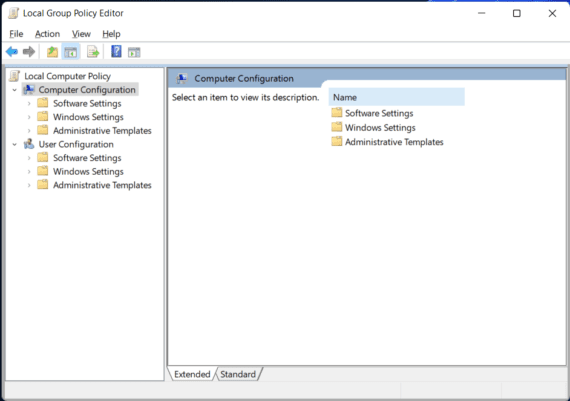Click the Up one level folder icon
Screen dimensions: 570x401
pos(52,52)
